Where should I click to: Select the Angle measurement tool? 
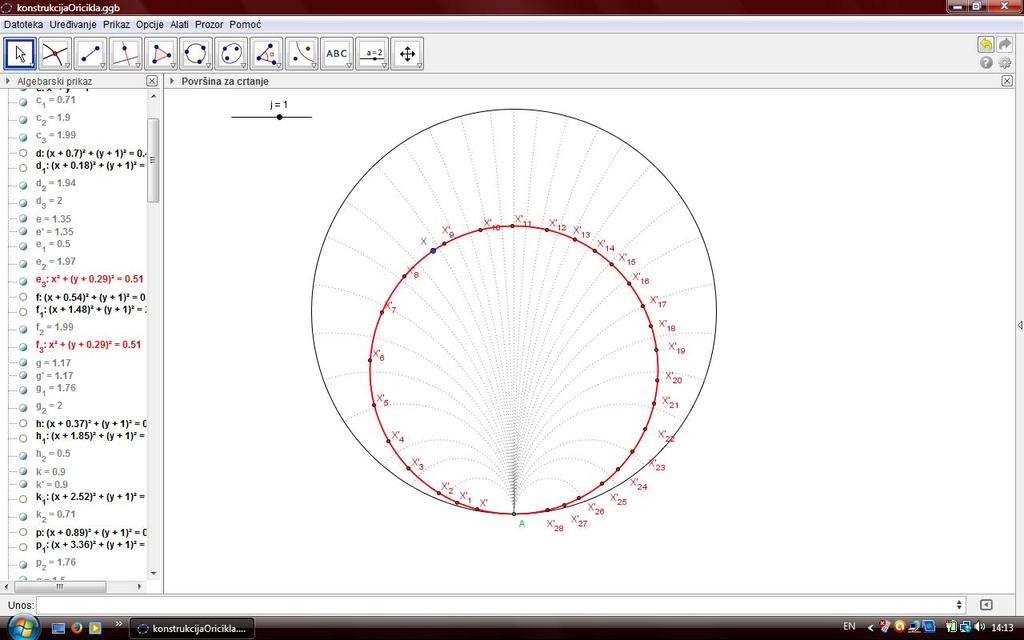(266, 54)
